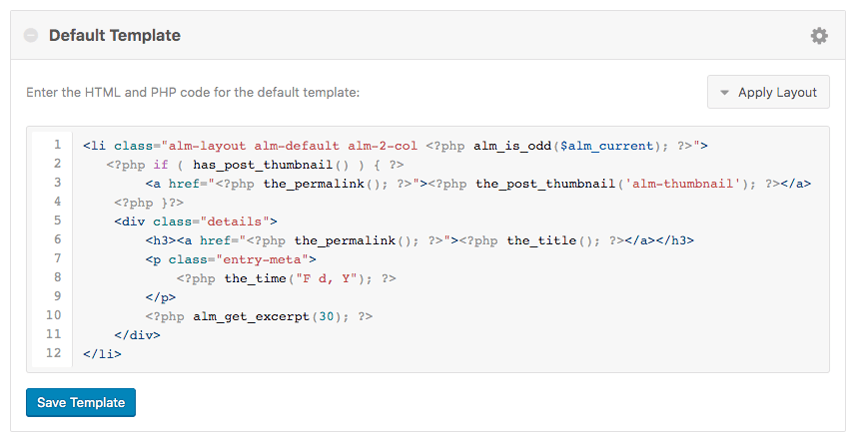Click the closing </li> tag on line 12
856x442 pixels.
click(102, 354)
